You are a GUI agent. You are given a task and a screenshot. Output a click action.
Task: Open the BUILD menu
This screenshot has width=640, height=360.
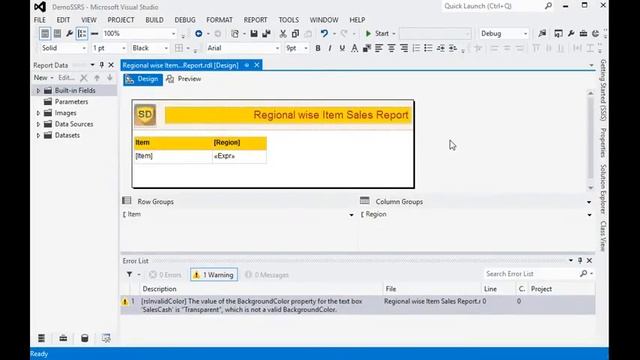pyautogui.click(x=154, y=20)
